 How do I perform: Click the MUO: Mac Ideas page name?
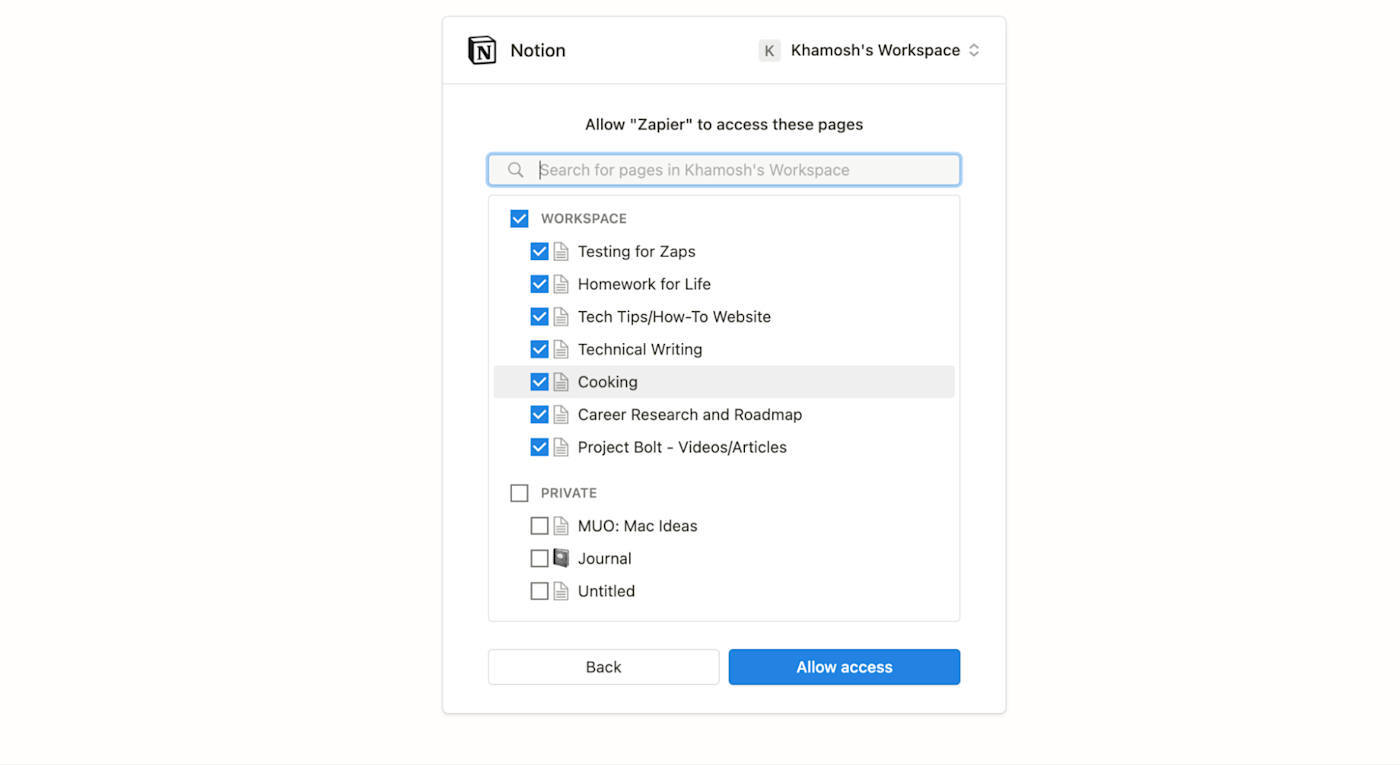(638, 526)
